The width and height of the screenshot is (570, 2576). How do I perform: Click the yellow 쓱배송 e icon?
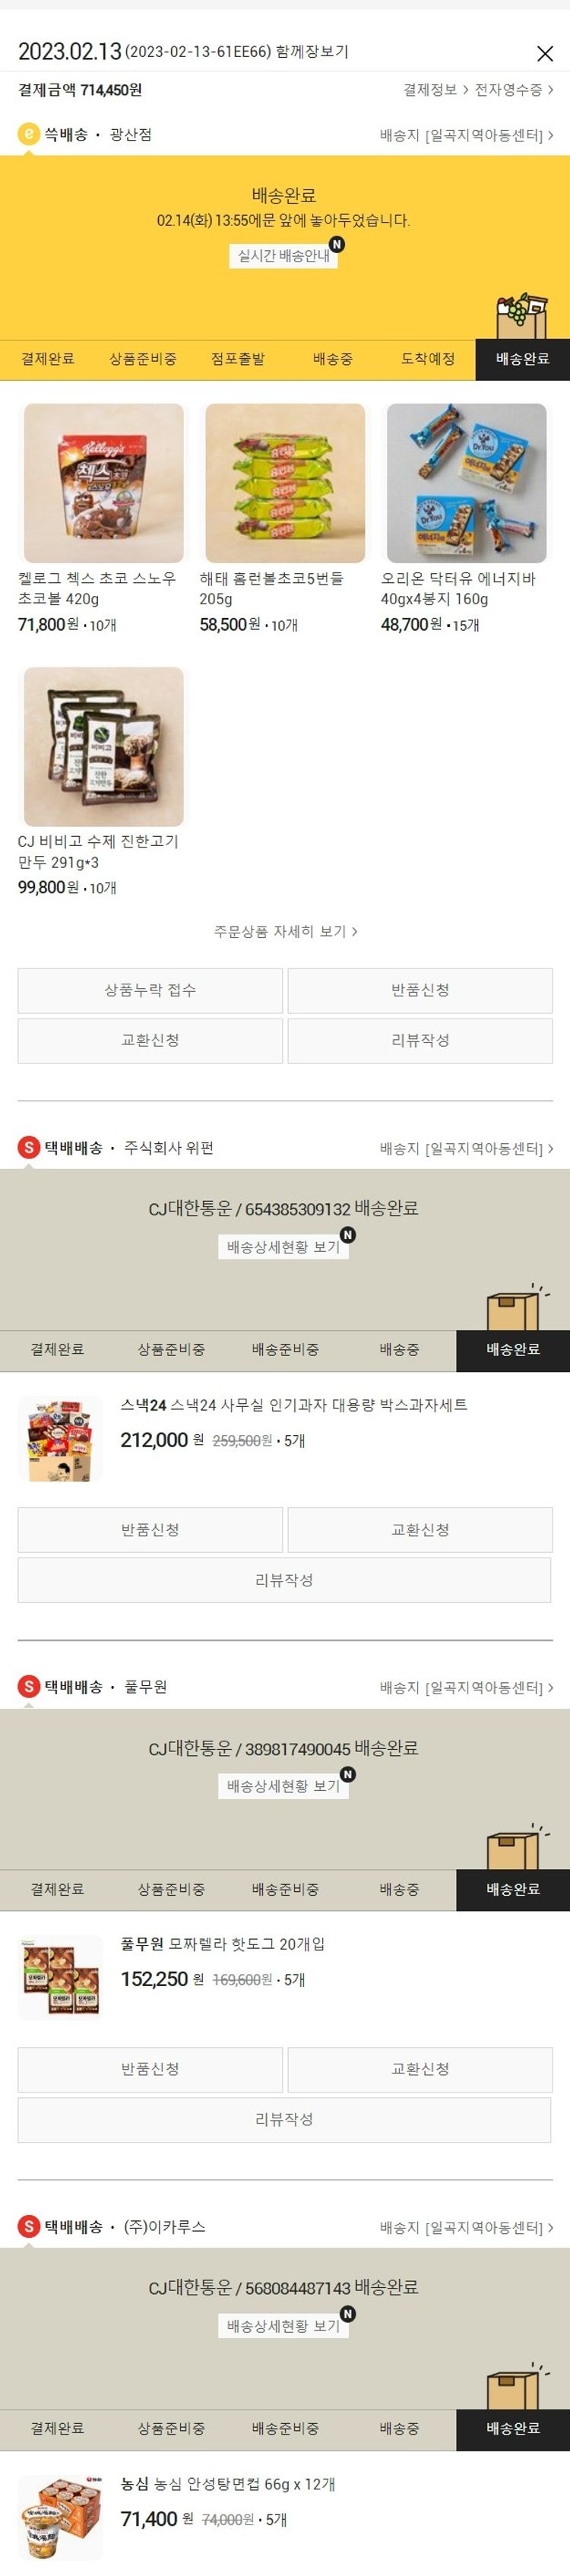(x=29, y=134)
